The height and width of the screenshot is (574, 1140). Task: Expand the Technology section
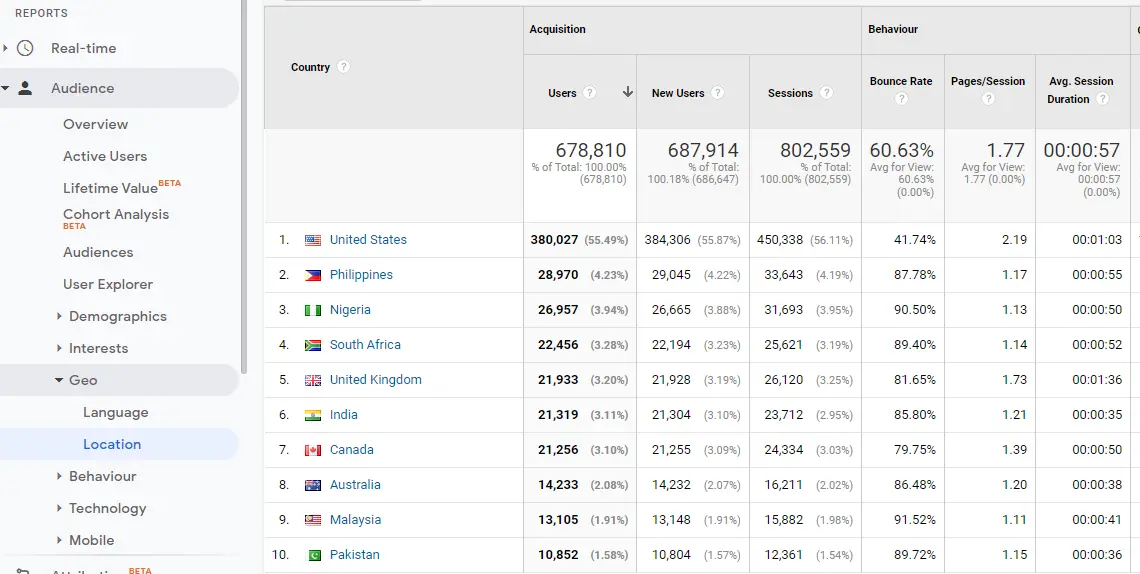click(60, 508)
